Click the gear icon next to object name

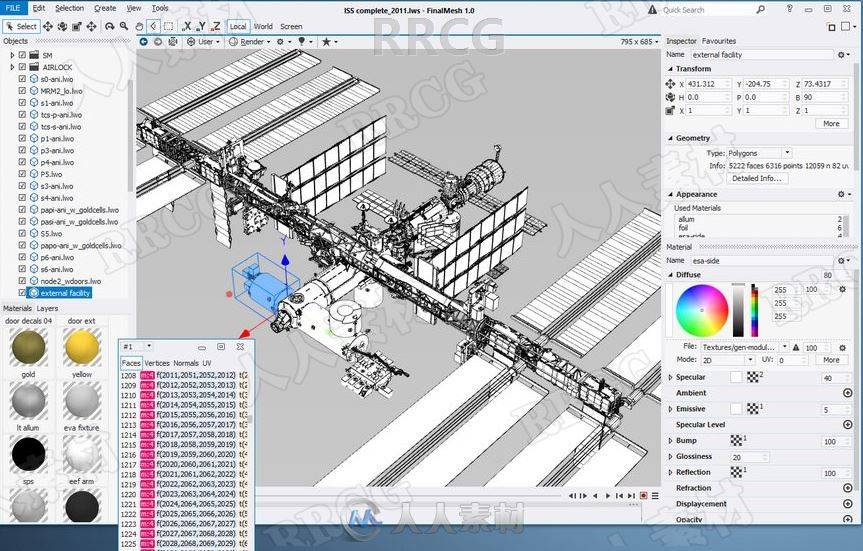coord(842,54)
